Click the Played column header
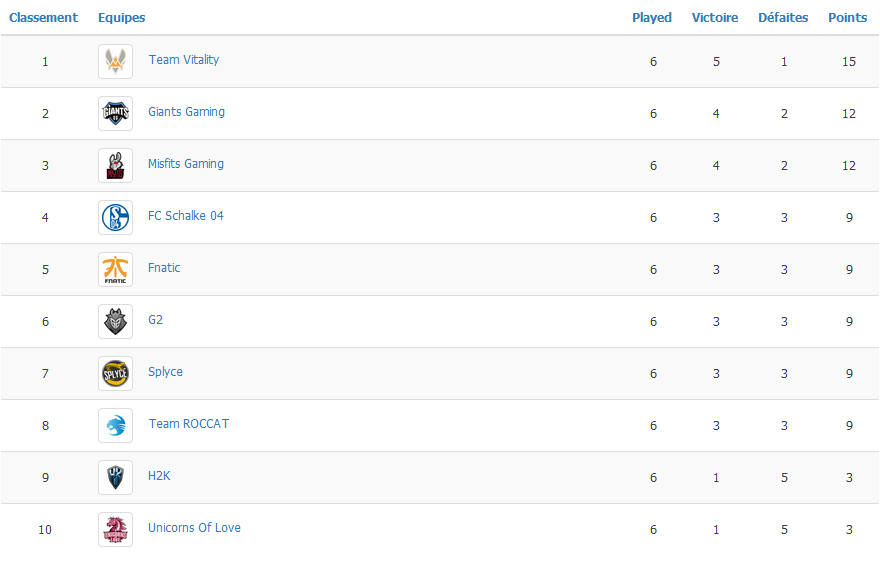880x562 pixels. coord(652,17)
